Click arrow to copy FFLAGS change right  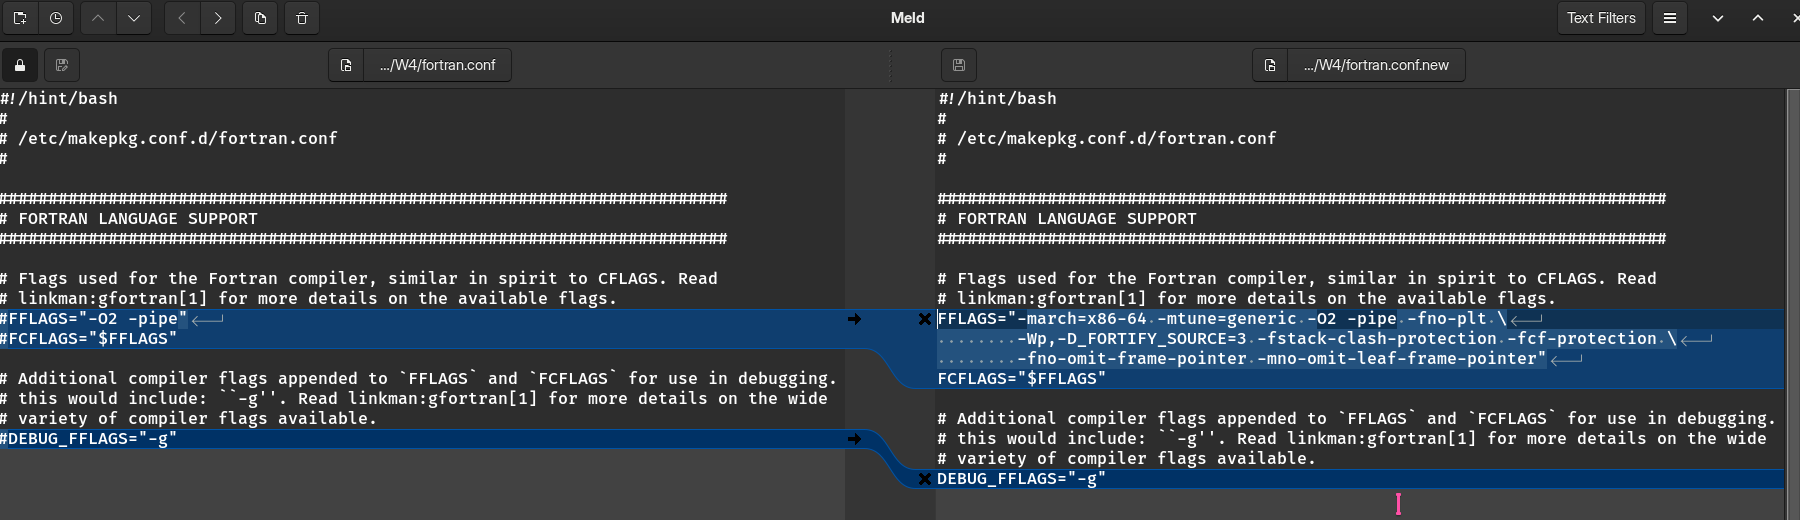coord(854,319)
